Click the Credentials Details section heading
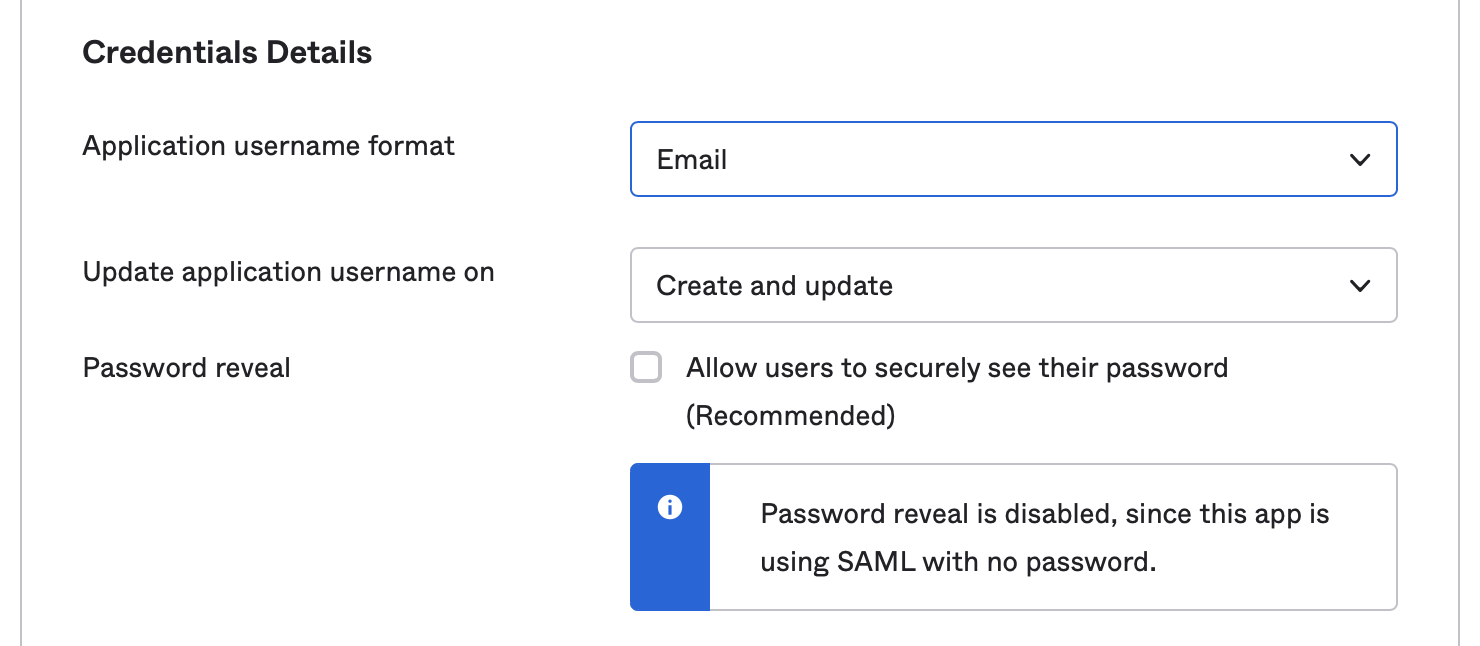The width and height of the screenshot is (1480, 646). 227,52
